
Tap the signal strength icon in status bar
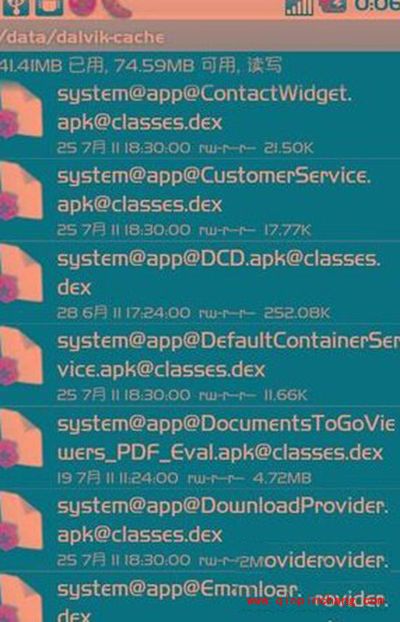pyautogui.click(x=299, y=7)
